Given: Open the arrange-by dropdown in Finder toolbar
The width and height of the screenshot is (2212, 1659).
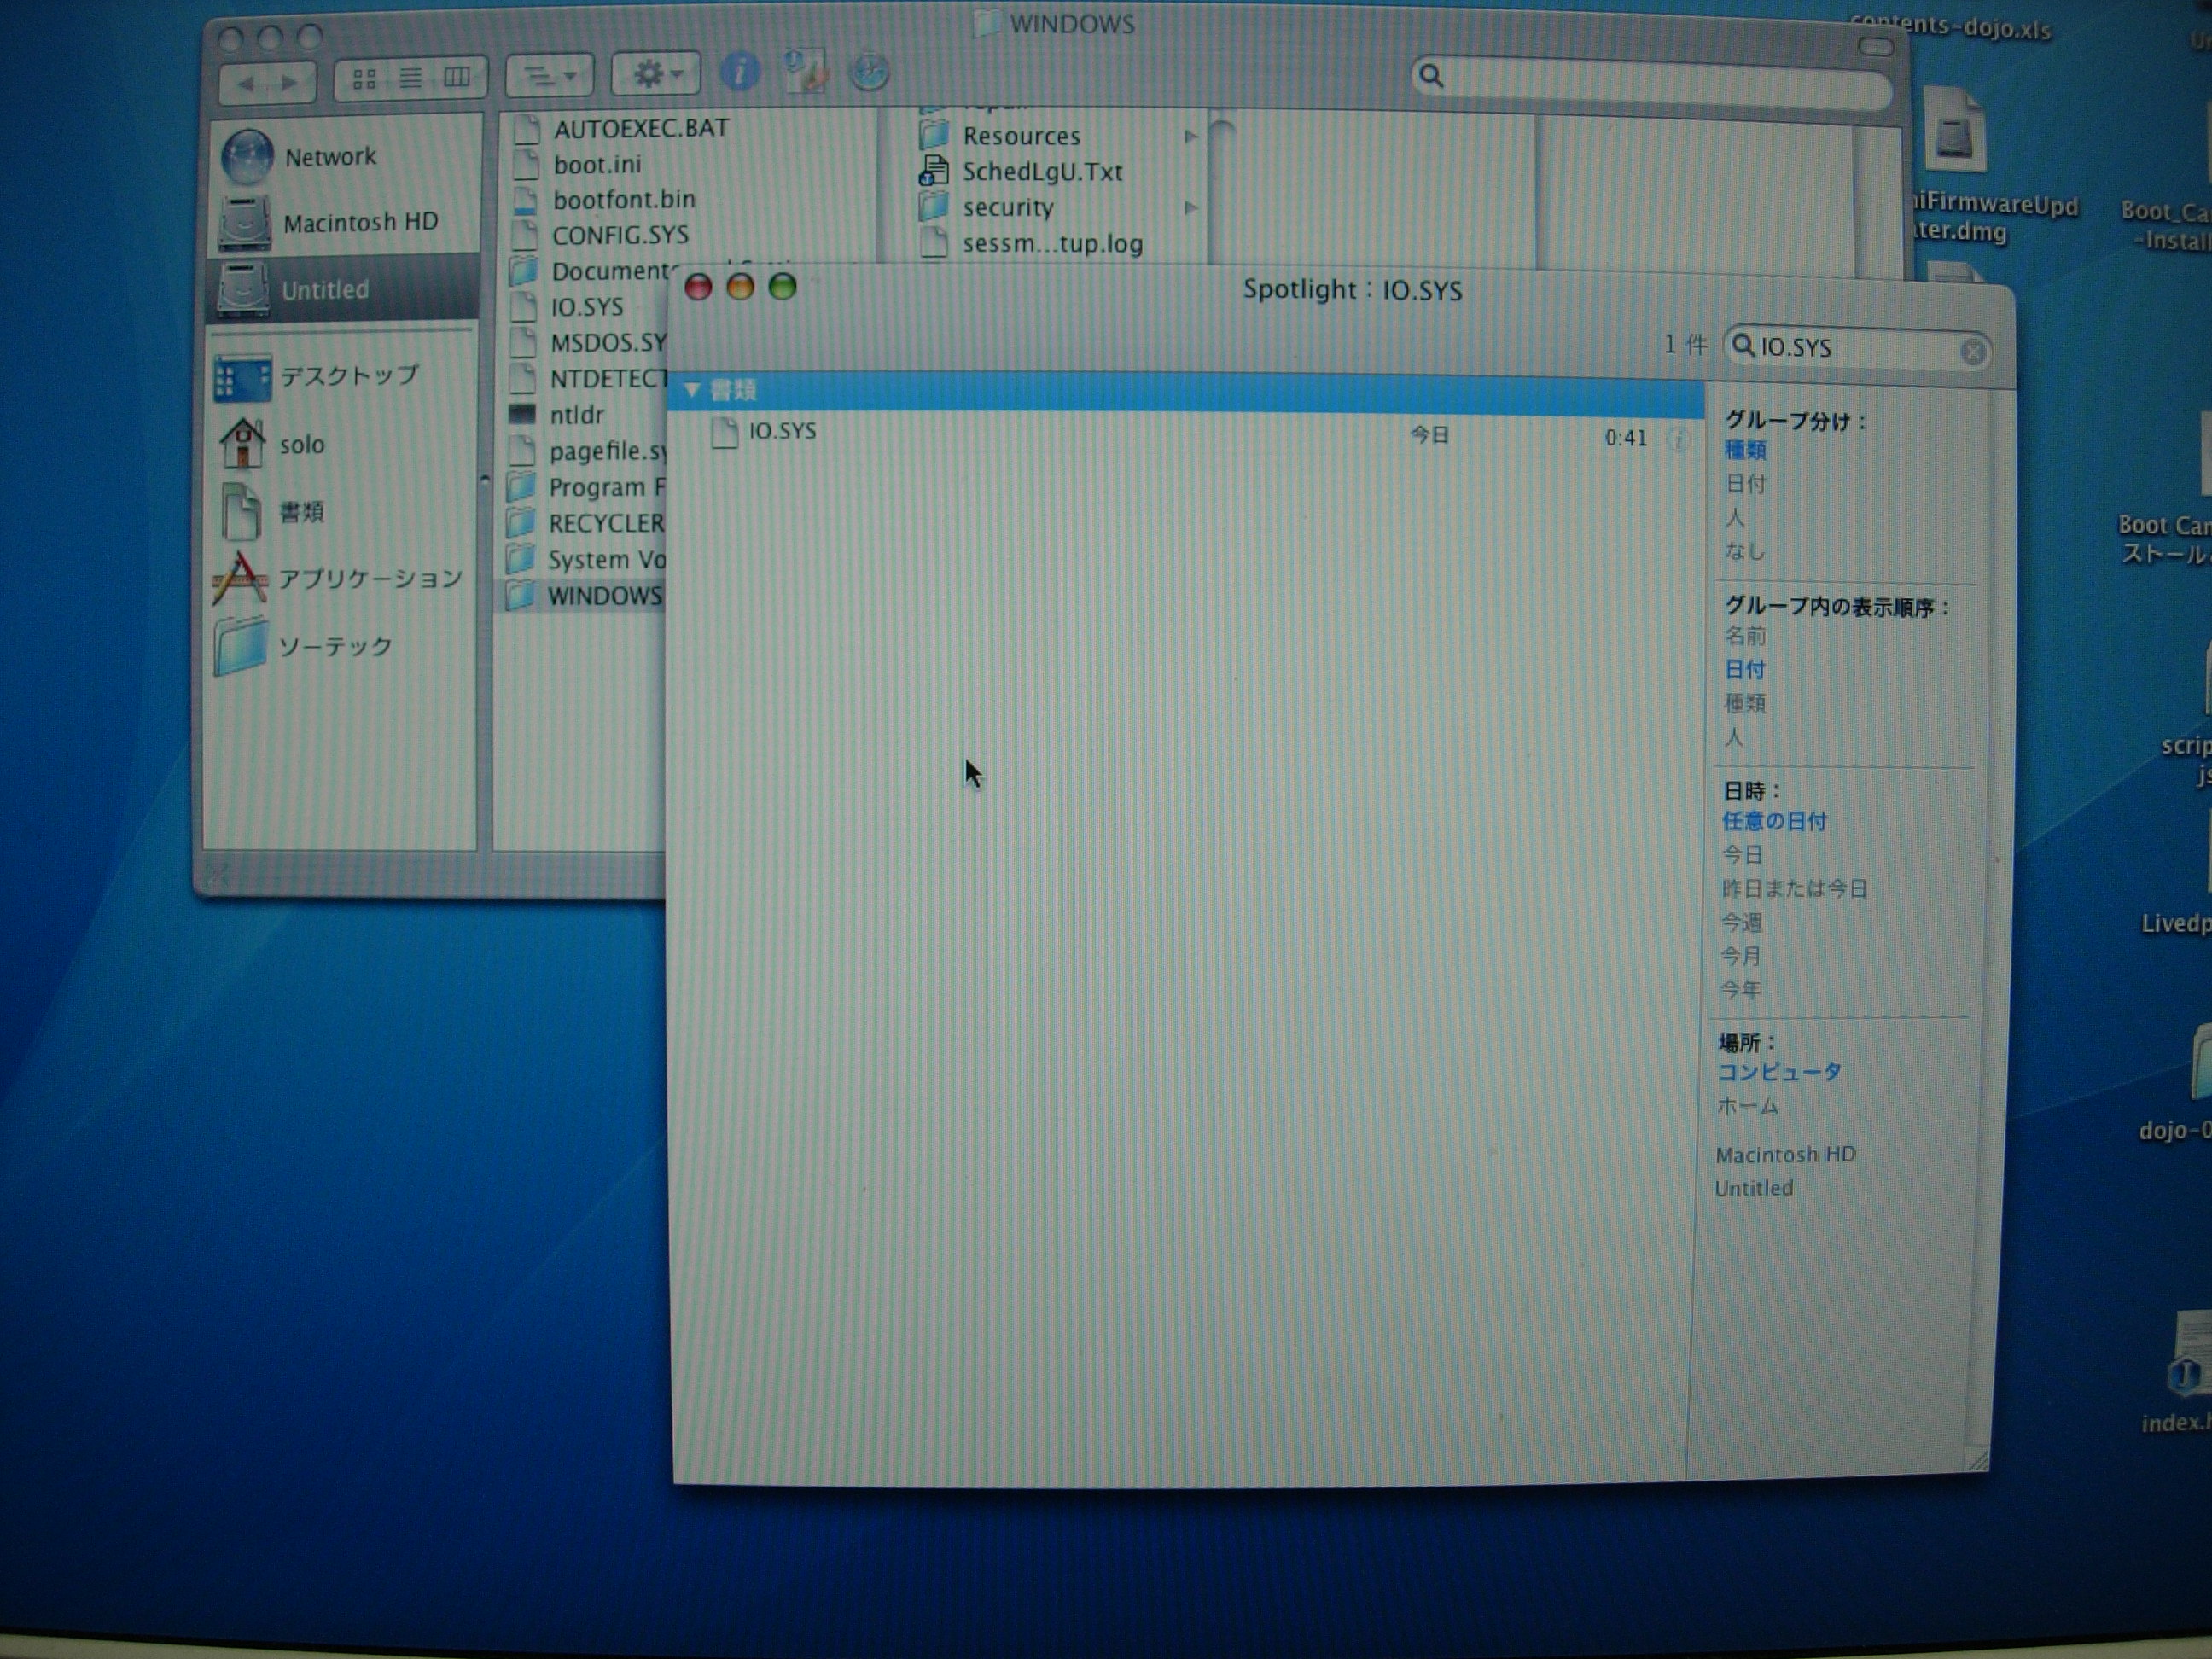Looking at the screenshot, I should 550,75.
